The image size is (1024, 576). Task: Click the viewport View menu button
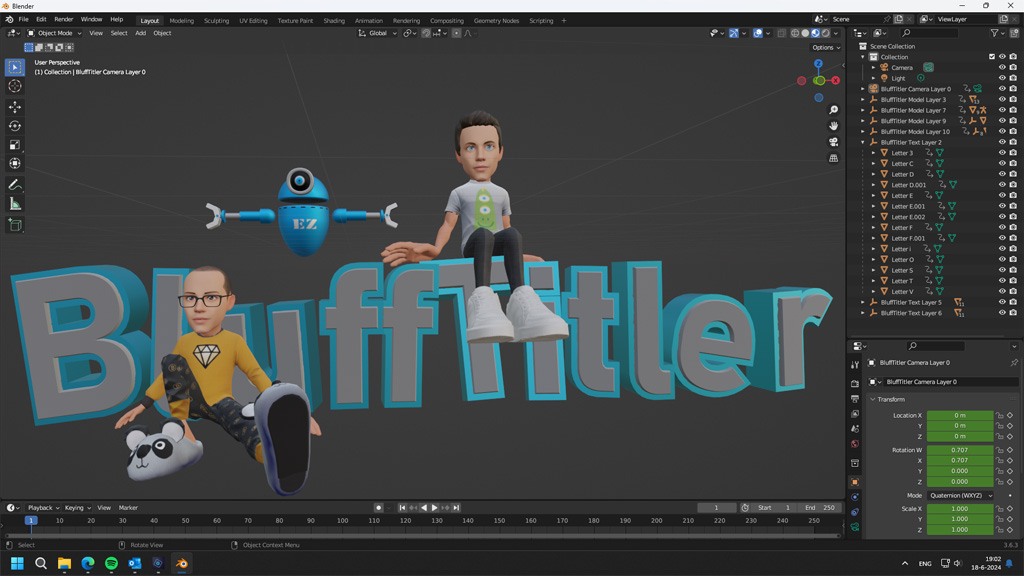tap(96, 33)
